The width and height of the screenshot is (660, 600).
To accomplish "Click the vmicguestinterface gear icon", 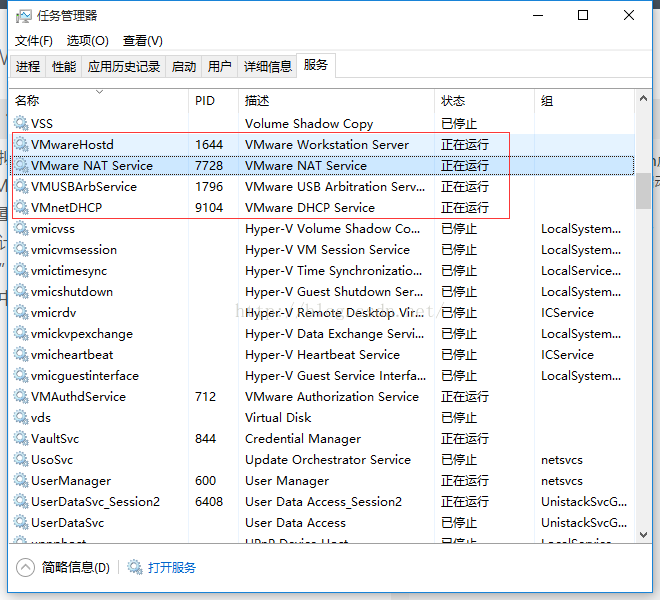I will (x=21, y=375).
